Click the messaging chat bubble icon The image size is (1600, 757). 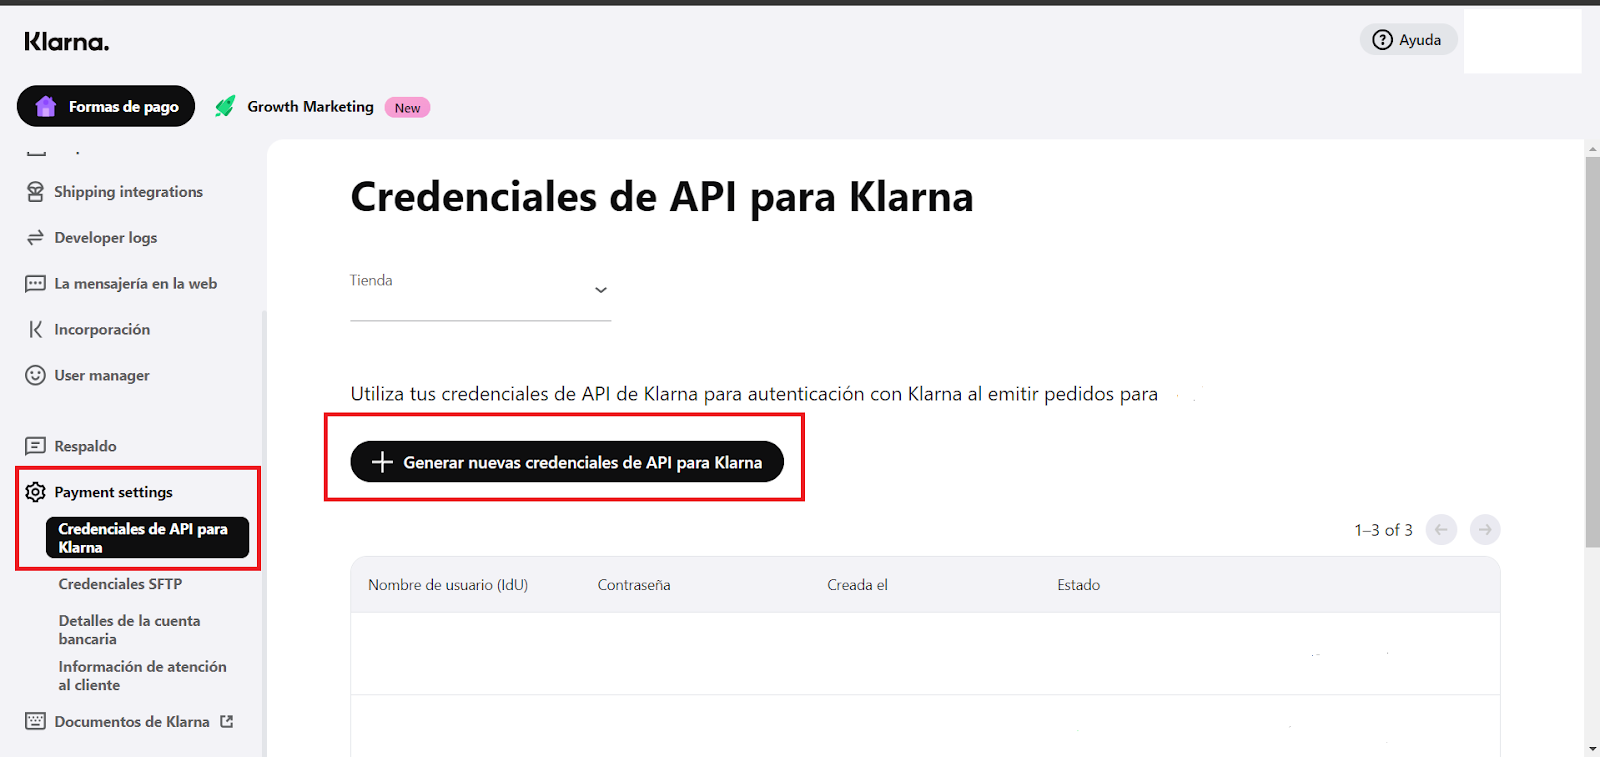tap(35, 283)
